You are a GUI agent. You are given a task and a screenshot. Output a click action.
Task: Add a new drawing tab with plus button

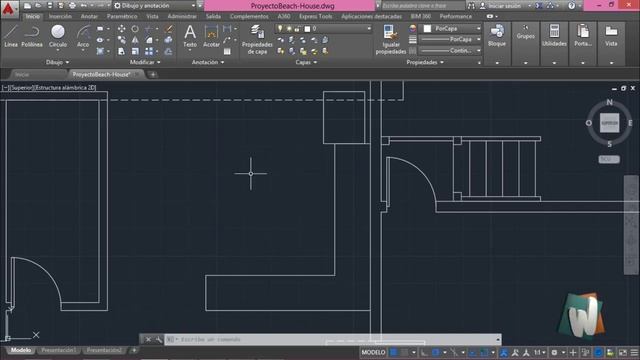153,74
